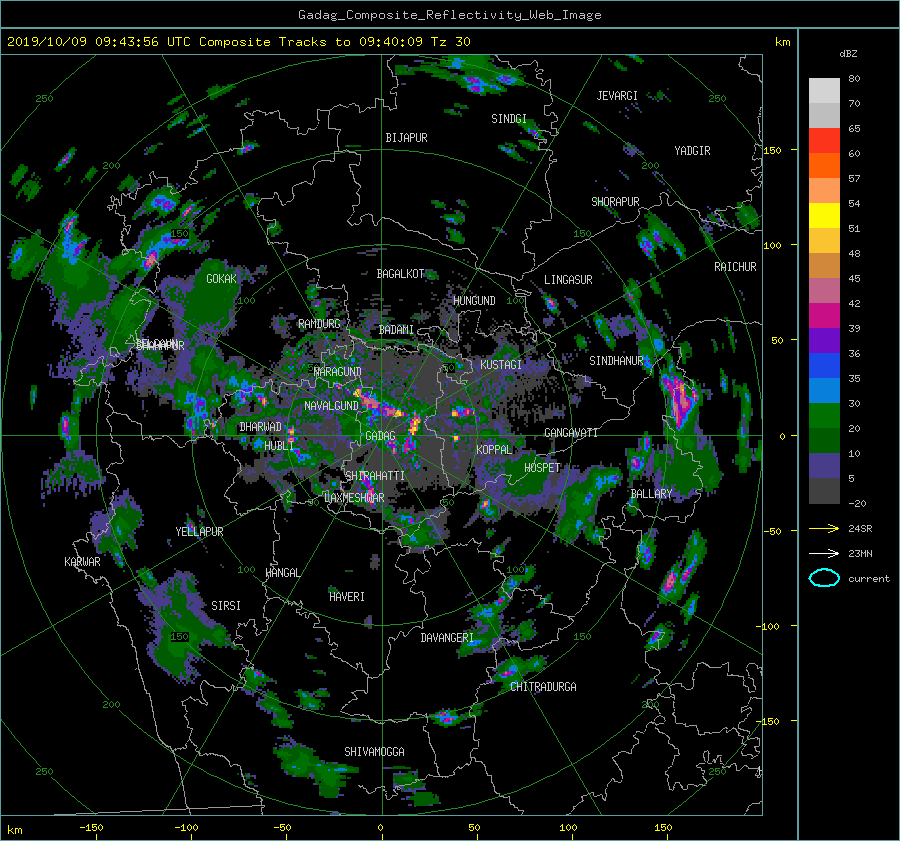The height and width of the screenshot is (841, 900).
Task: Click the Gadag_Composite_Reflectivity_Web_Image title
Action: tap(449, 15)
